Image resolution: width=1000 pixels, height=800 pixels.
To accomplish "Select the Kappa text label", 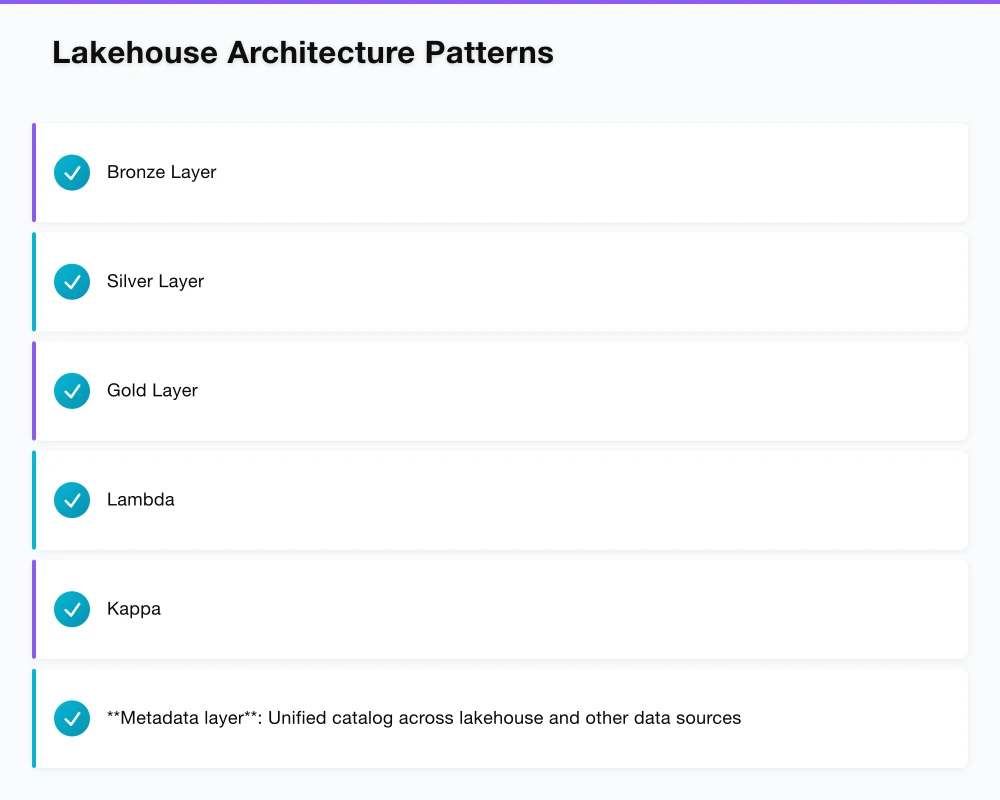I will coord(134,609).
